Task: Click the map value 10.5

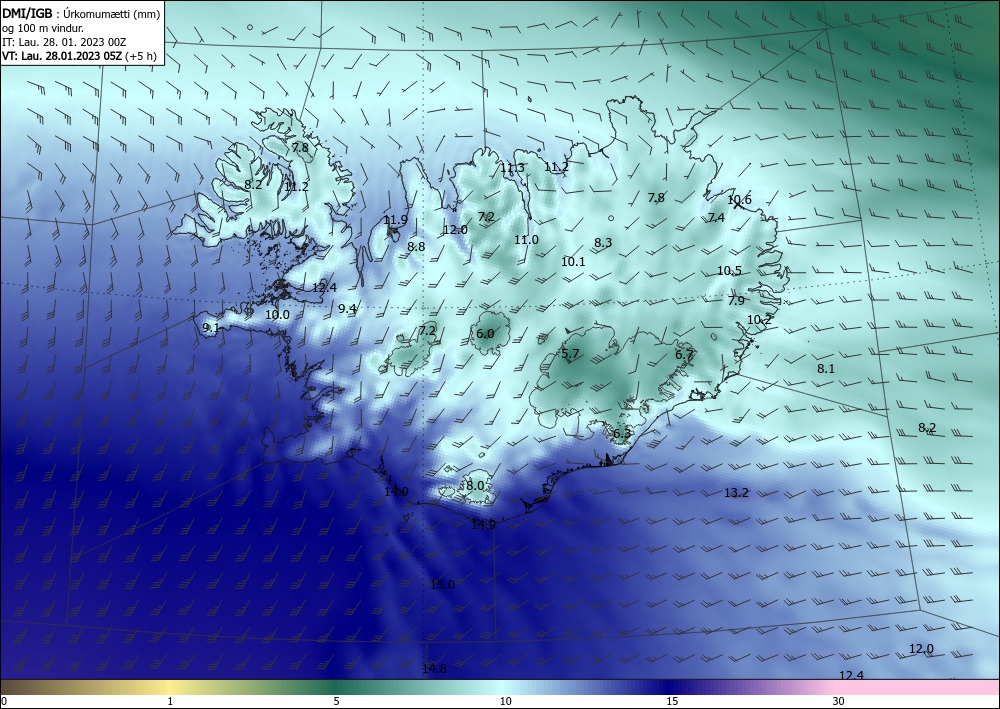Action: click(729, 270)
